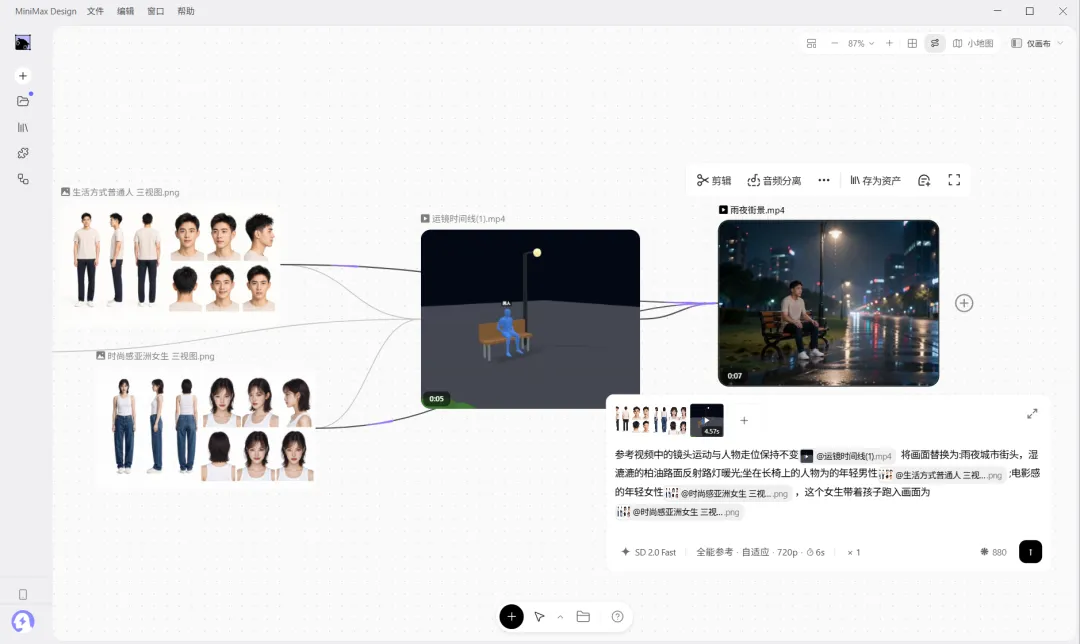1080x644 pixels.
Task: Play the 4.57s reference video thumbnail
Action: pyautogui.click(x=707, y=420)
